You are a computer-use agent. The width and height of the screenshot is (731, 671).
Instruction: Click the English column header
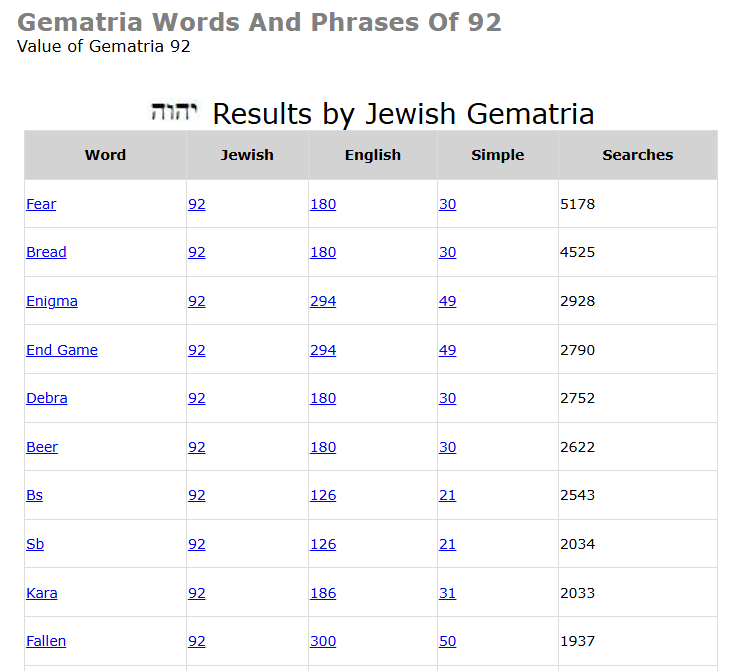coord(373,155)
